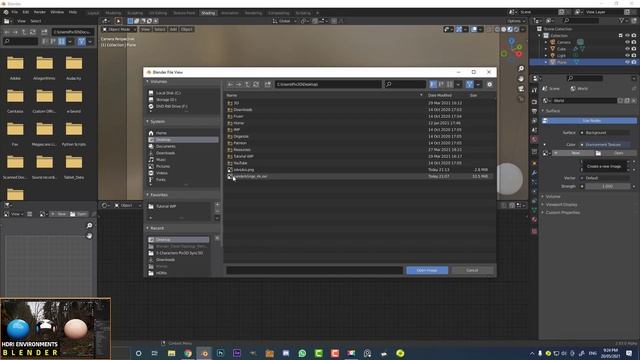640x360 pixels.
Task: Switch File View to horizontal list display
Action: coord(441,84)
